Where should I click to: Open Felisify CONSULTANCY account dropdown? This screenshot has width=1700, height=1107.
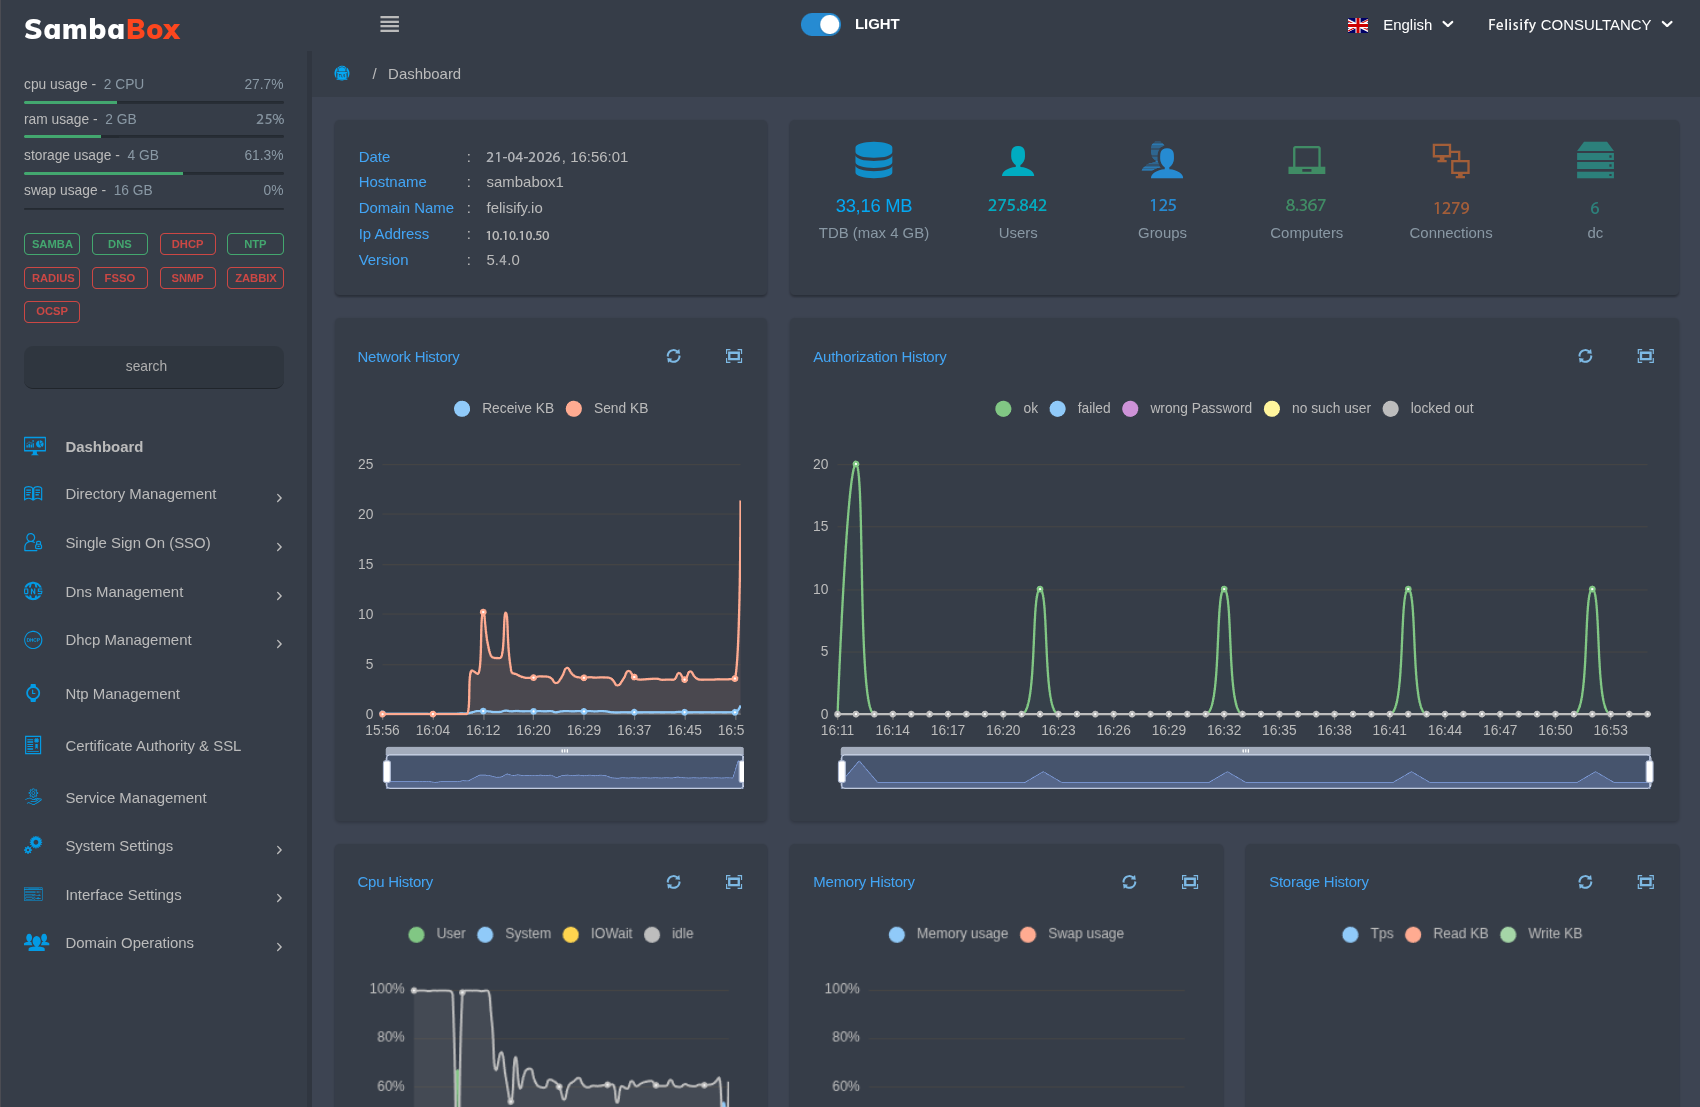[1579, 25]
